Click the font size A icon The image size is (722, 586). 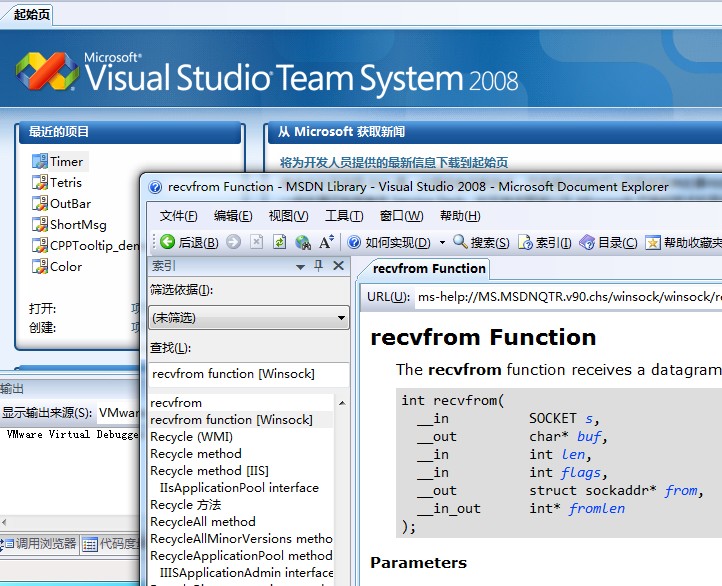click(326, 242)
